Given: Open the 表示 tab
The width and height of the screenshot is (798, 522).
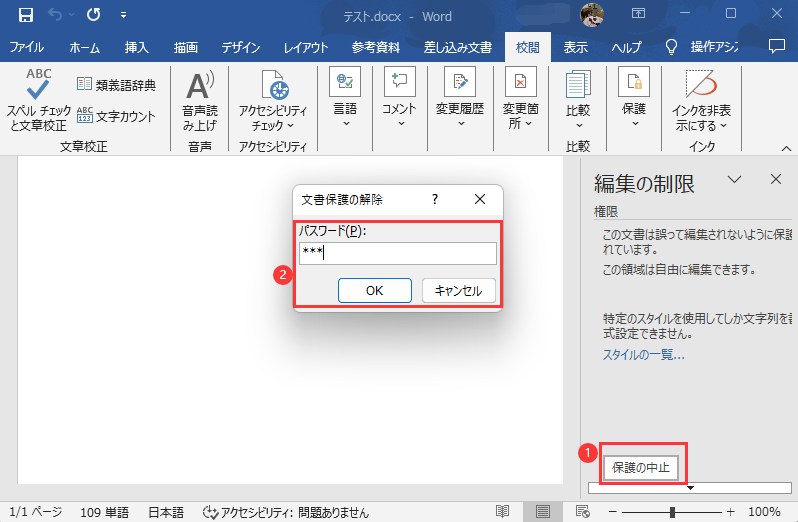Looking at the screenshot, I should coord(576,47).
